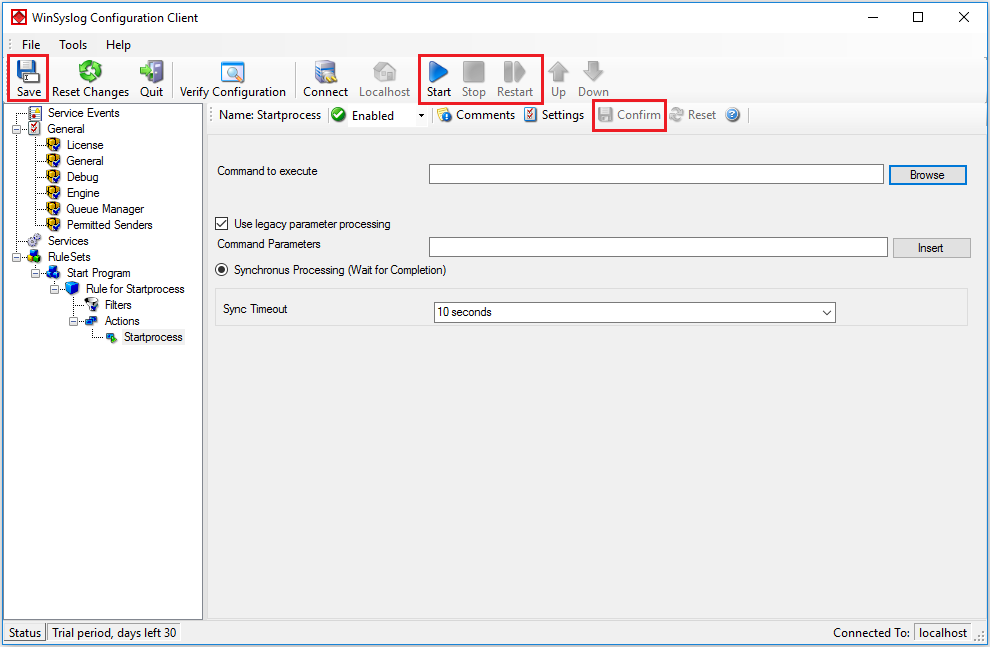
Task: Collapse the top-level General node
Action: (x=16, y=129)
